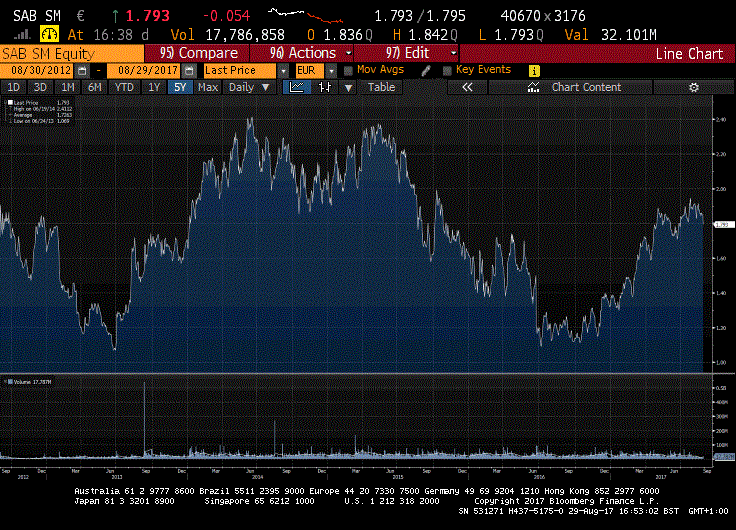Click the high price 1.842
736x530 pixels.
coord(429,34)
